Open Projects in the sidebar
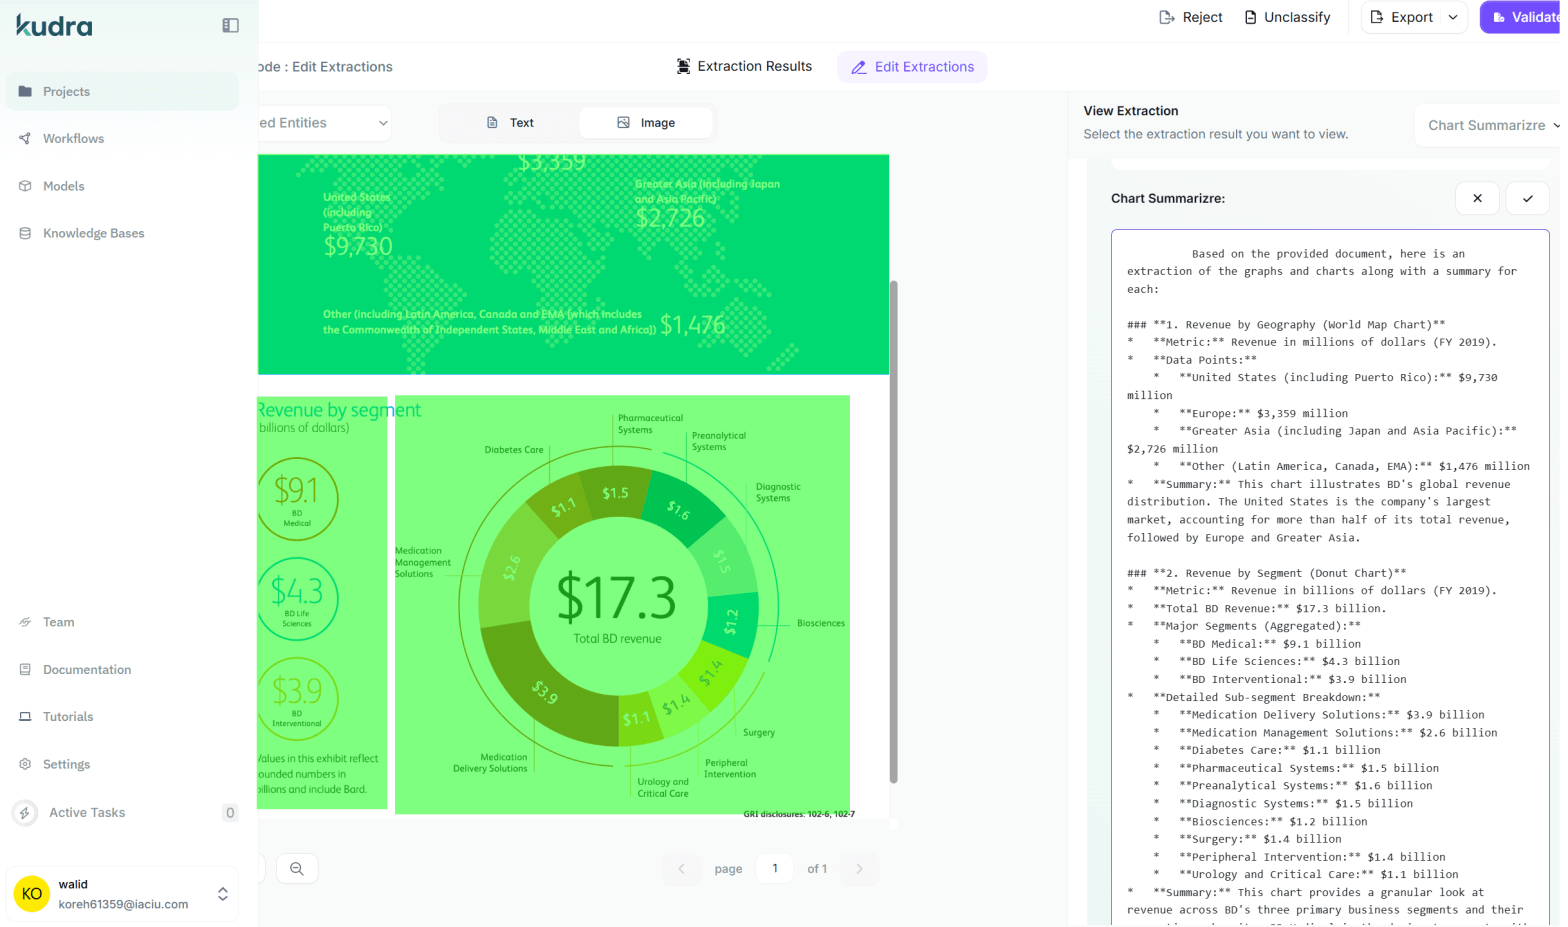The image size is (1568, 927). [122, 91]
